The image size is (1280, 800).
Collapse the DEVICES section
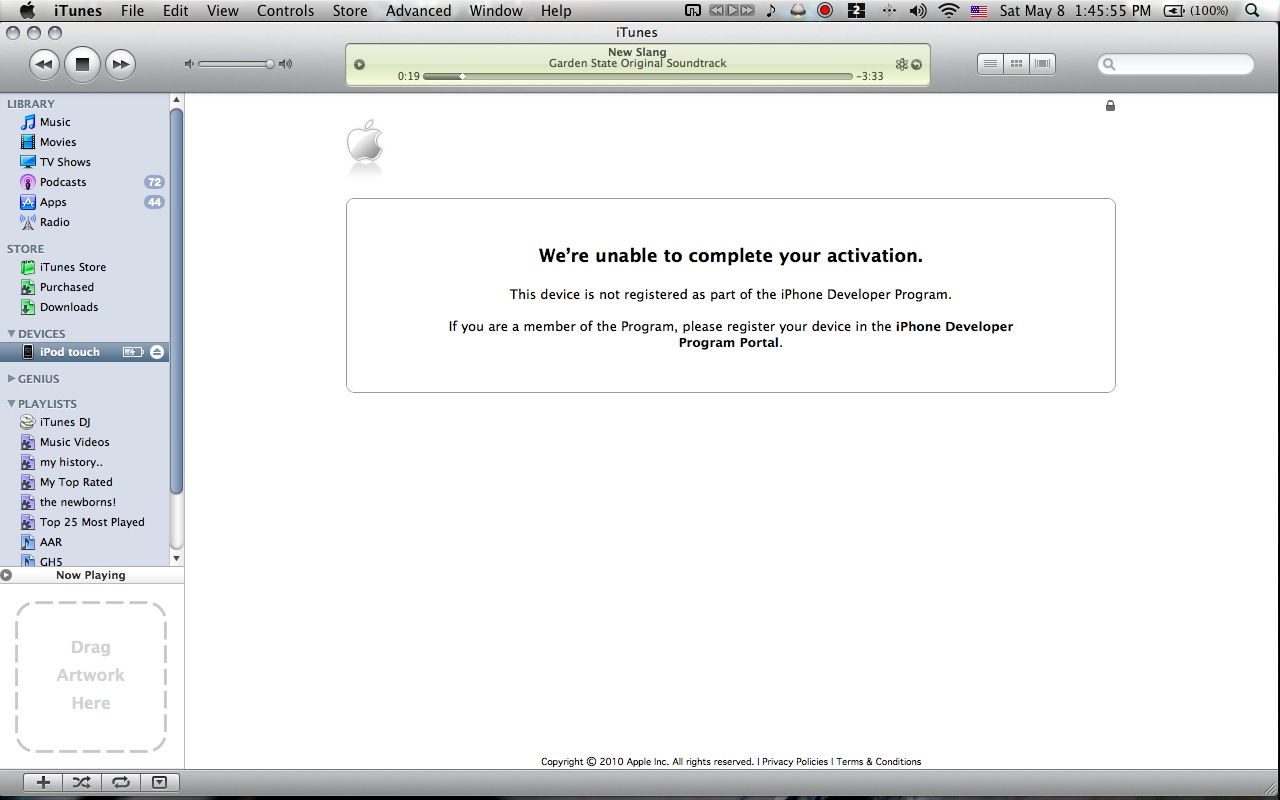pos(11,334)
